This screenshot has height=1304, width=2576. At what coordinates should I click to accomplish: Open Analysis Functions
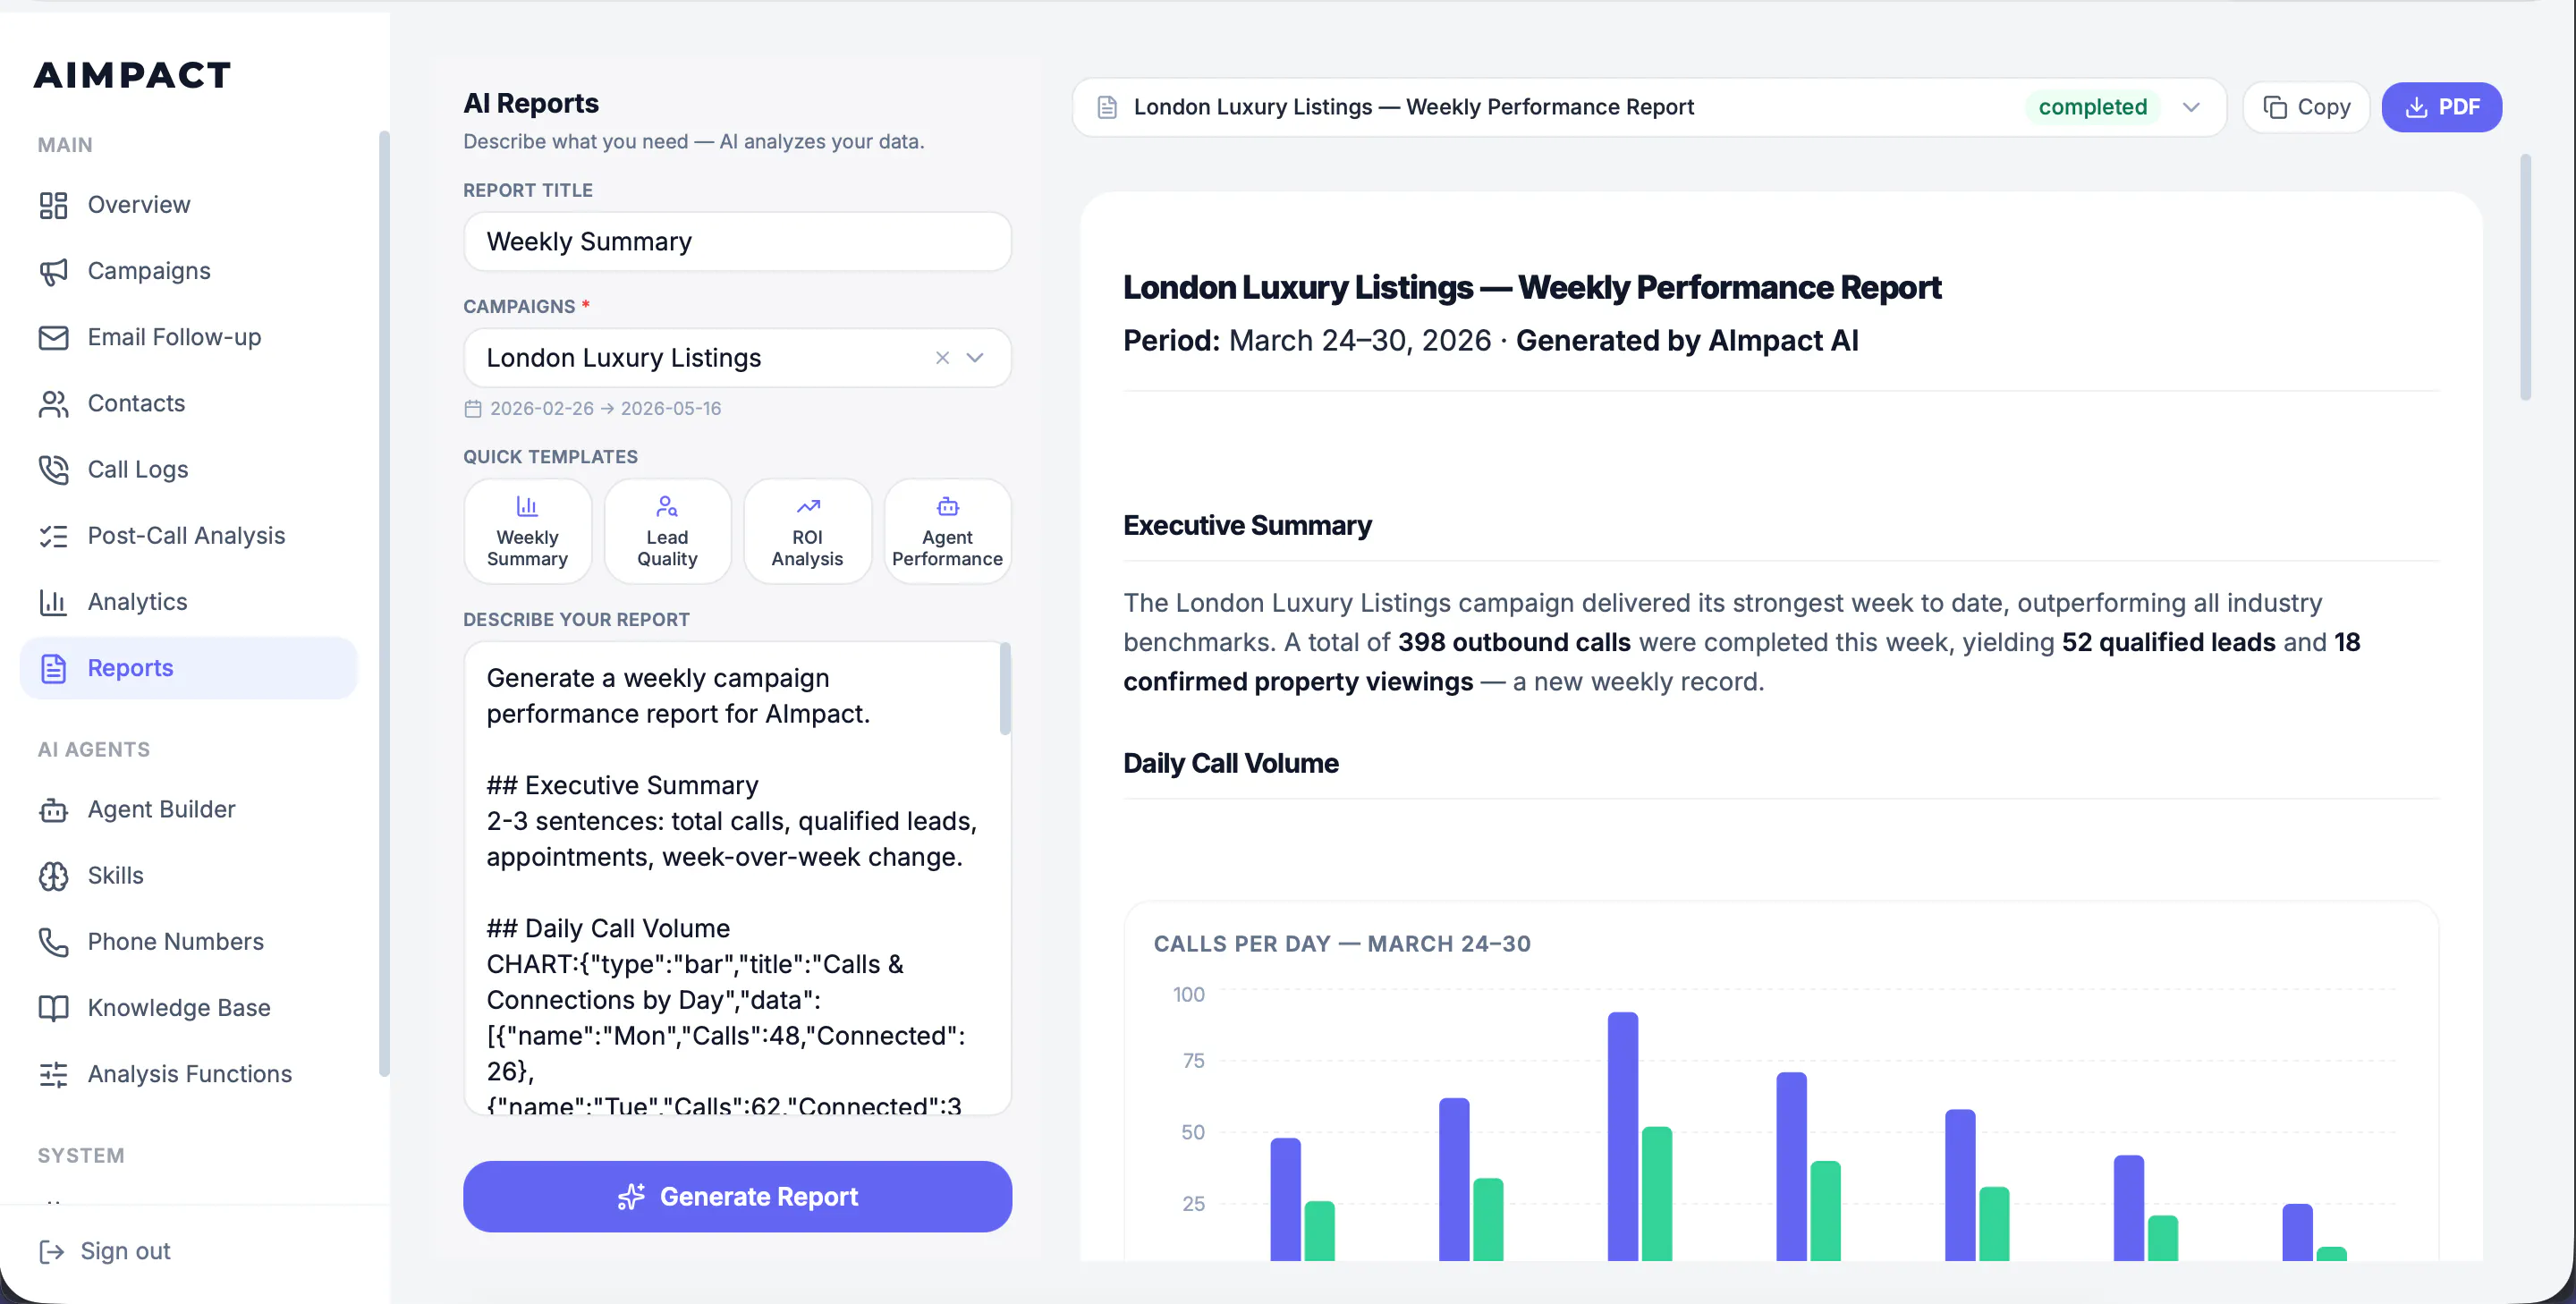pos(188,1074)
